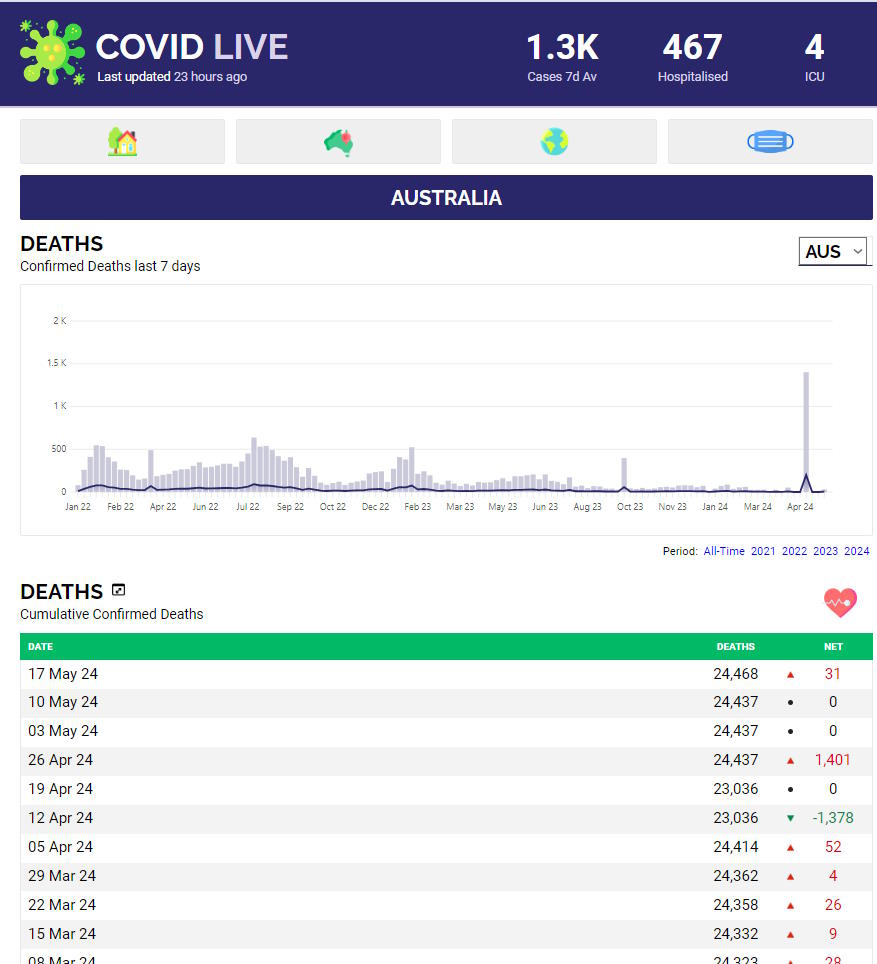
Task: Select the blue face mask icon tab
Action: point(770,142)
